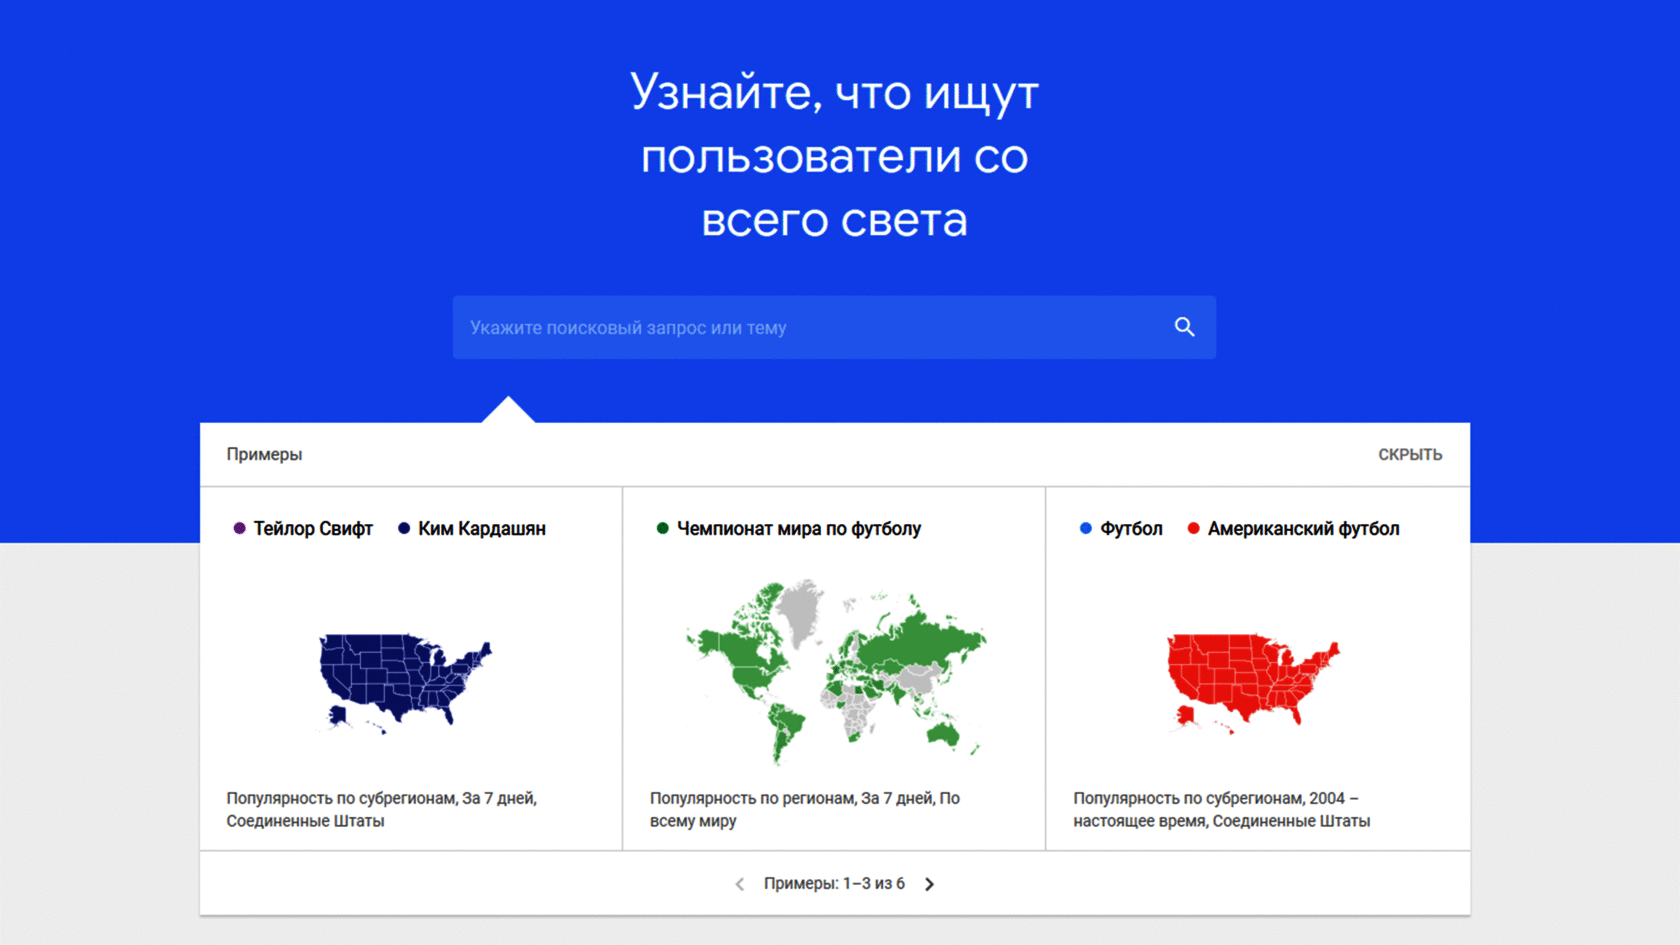1680x945 pixels.
Task: Go to previous examples page arrow
Action: (x=740, y=884)
